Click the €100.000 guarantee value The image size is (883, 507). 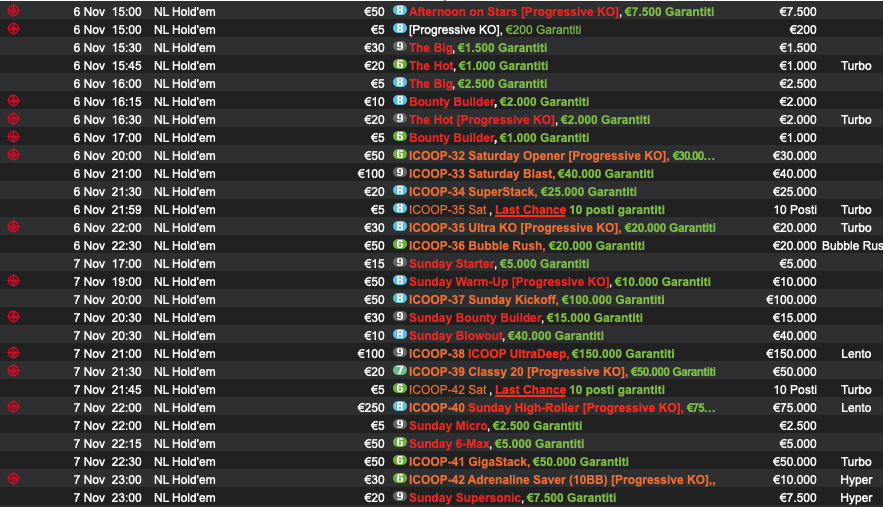[x=791, y=300]
